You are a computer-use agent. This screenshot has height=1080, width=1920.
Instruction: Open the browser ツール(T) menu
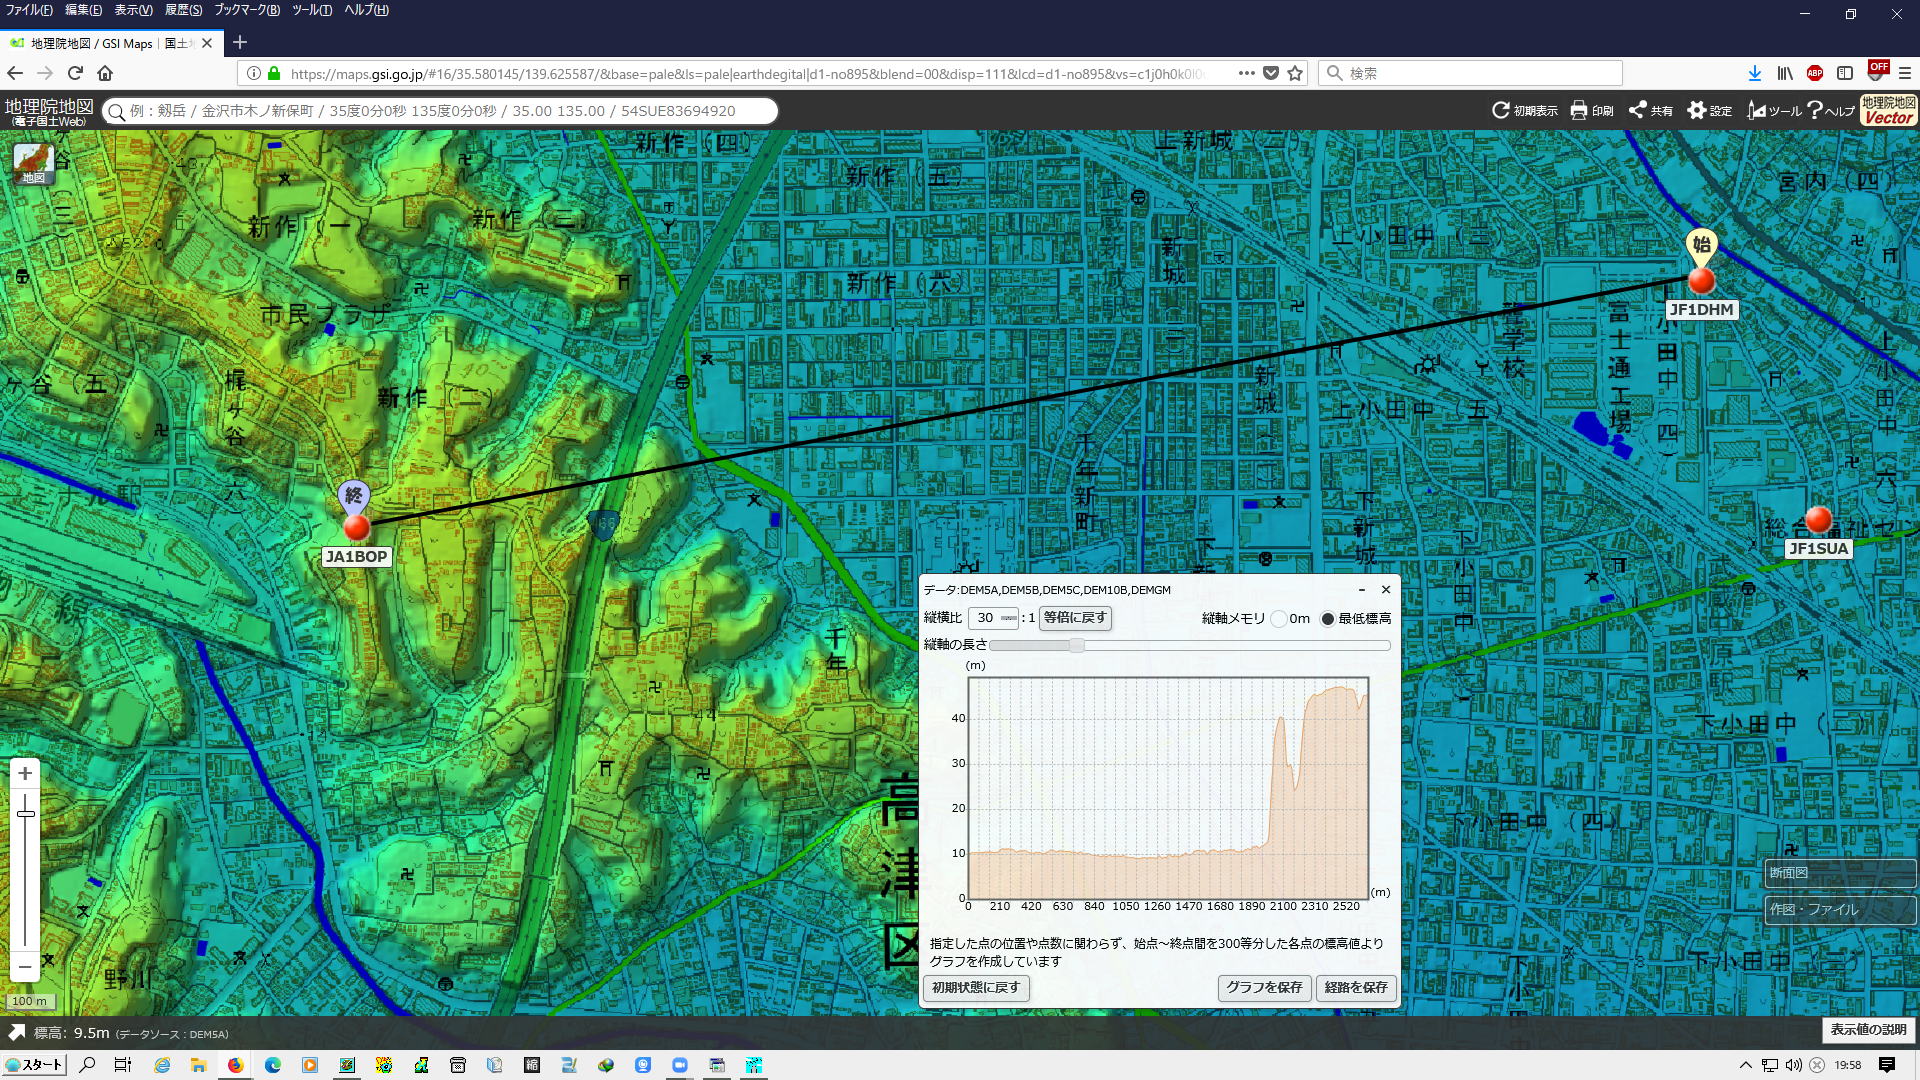(312, 10)
